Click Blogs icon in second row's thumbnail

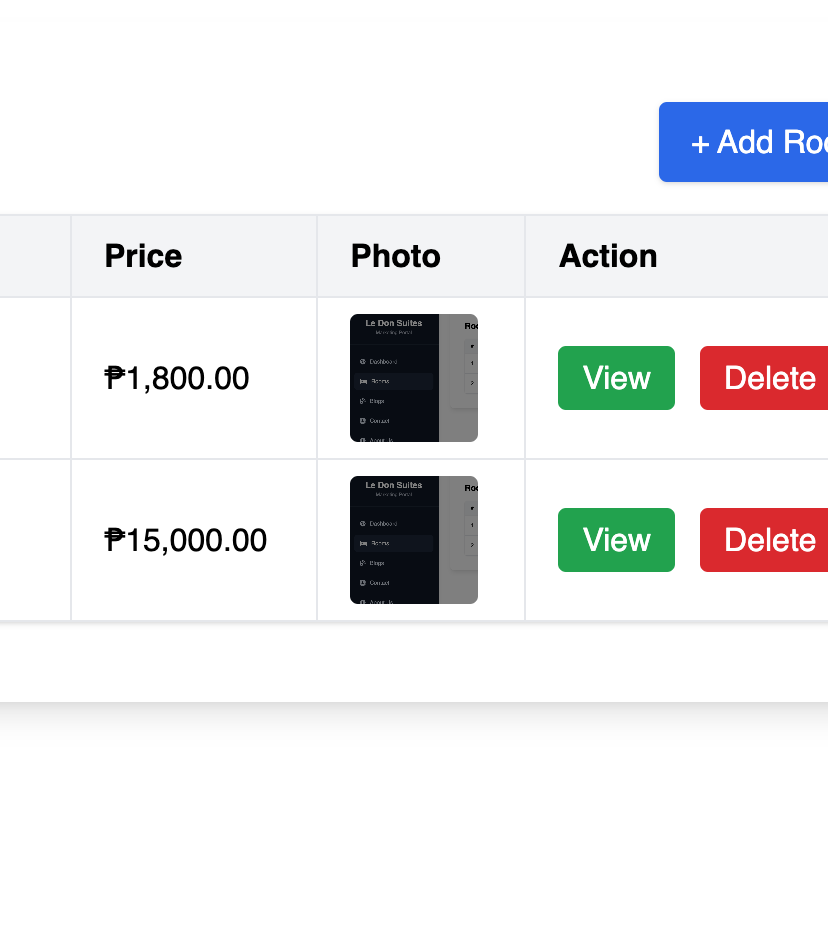(x=362, y=563)
